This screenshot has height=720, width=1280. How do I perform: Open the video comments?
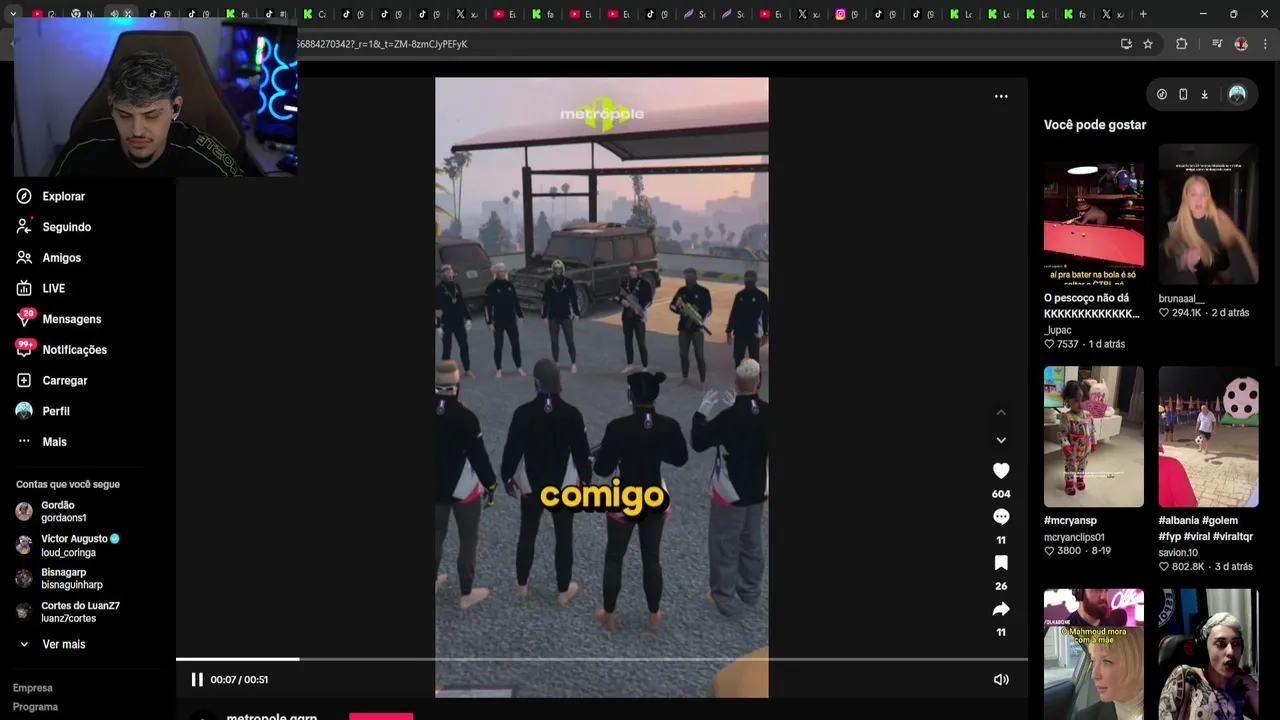click(x=1001, y=517)
